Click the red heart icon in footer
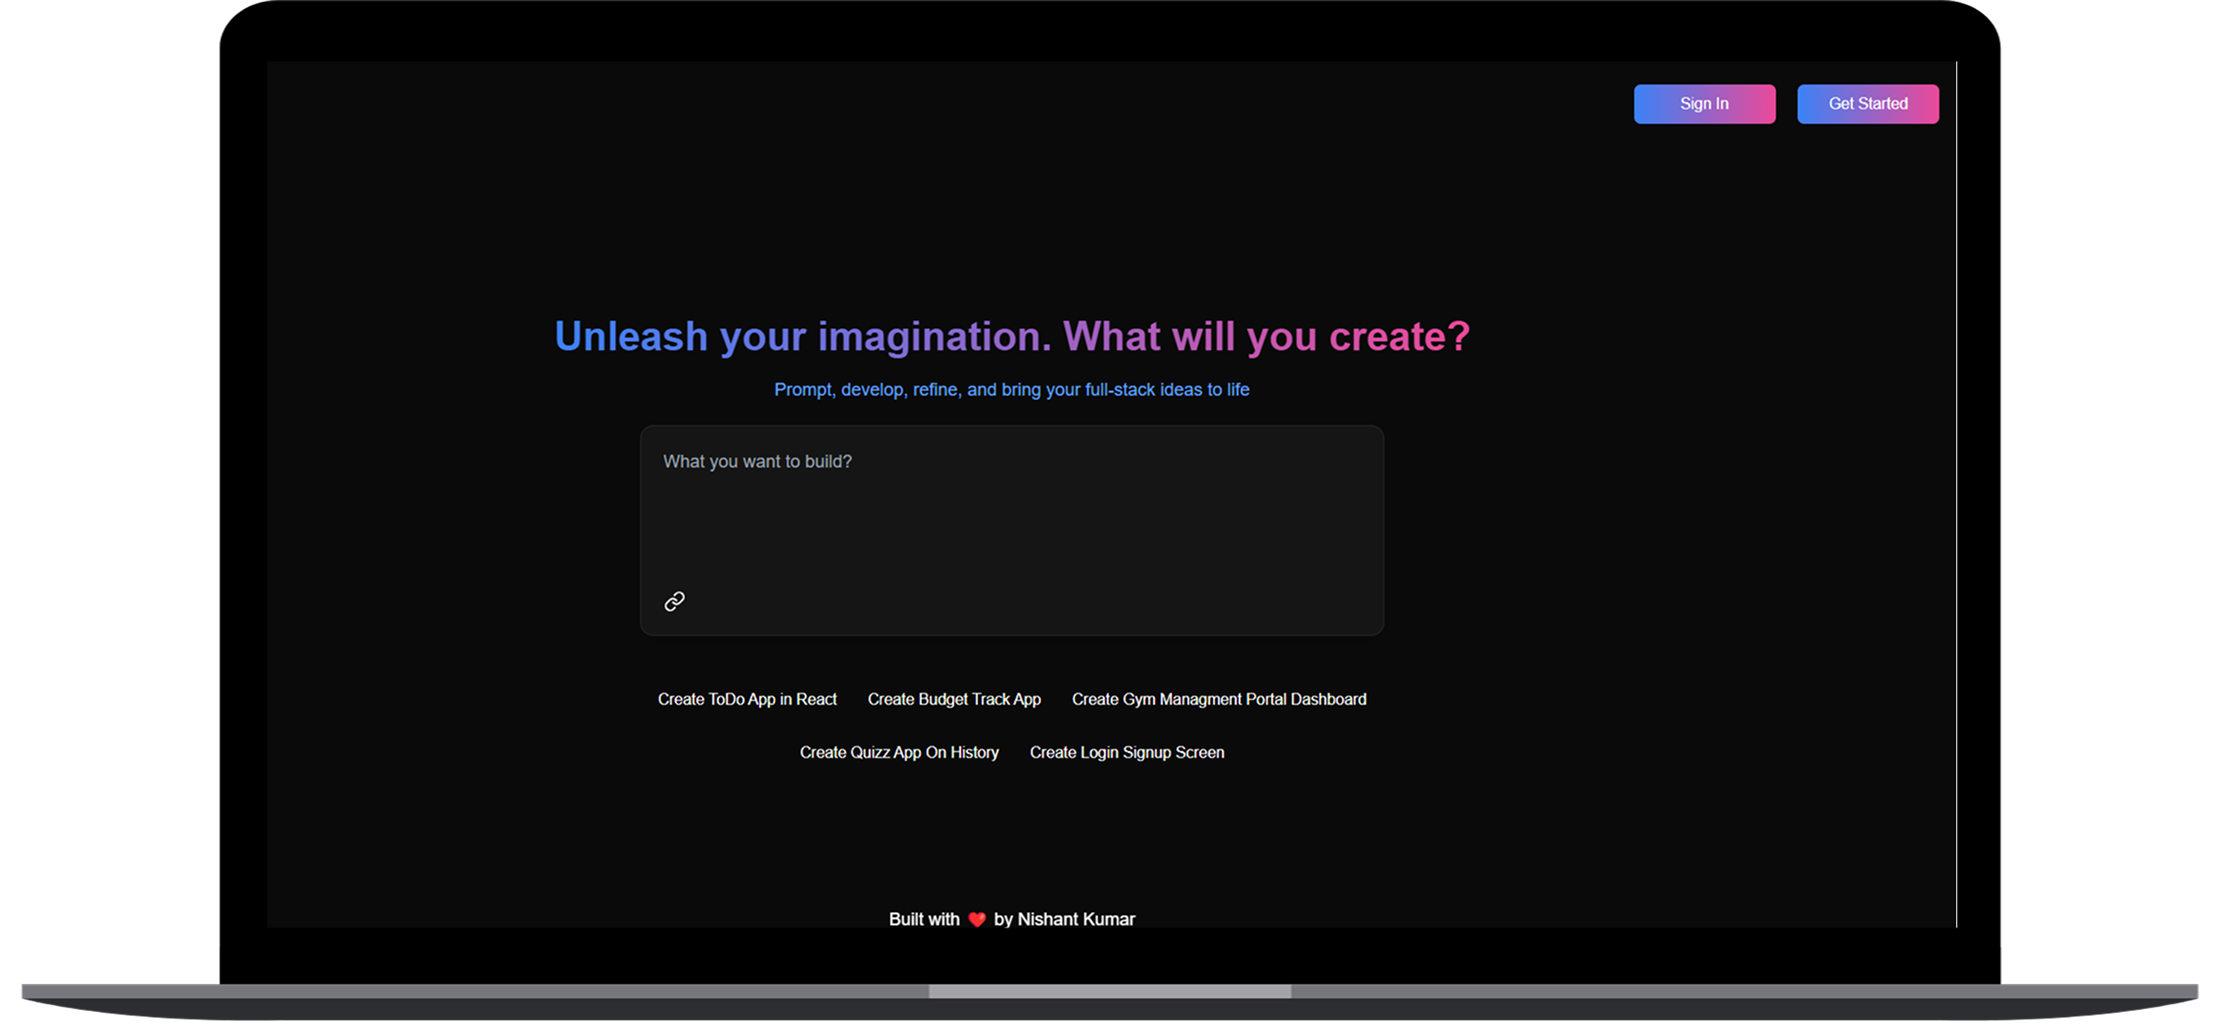The width and height of the screenshot is (2220, 1024). pos(977,920)
